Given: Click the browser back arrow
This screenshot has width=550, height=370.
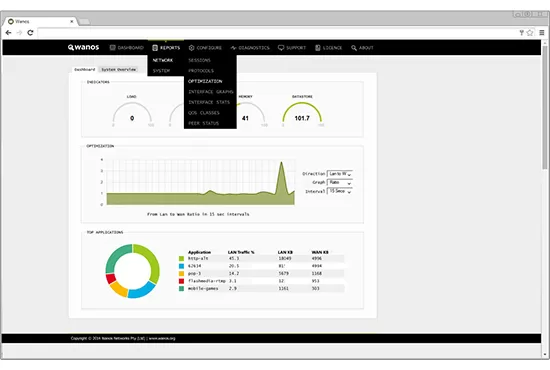Looking at the screenshot, I should coord(8,33).
